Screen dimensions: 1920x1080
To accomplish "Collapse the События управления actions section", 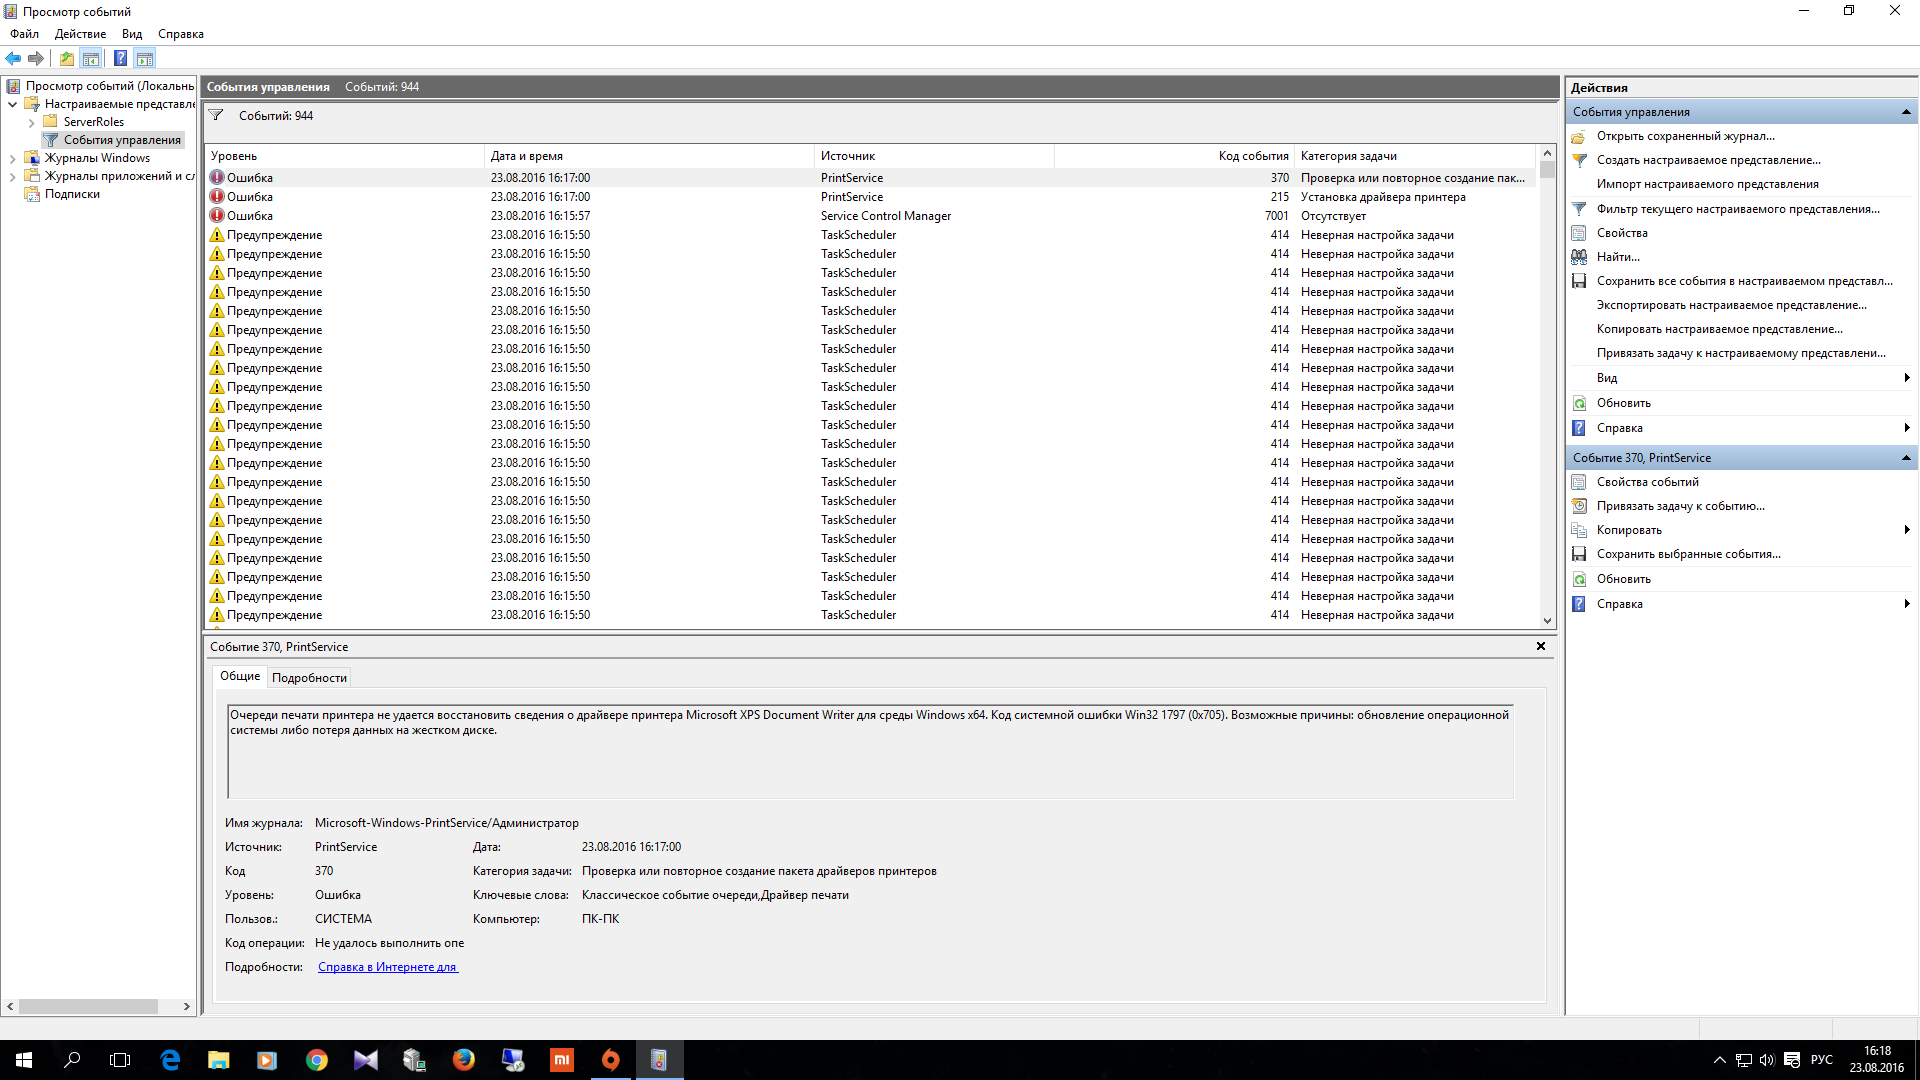I will point(1905,112).
